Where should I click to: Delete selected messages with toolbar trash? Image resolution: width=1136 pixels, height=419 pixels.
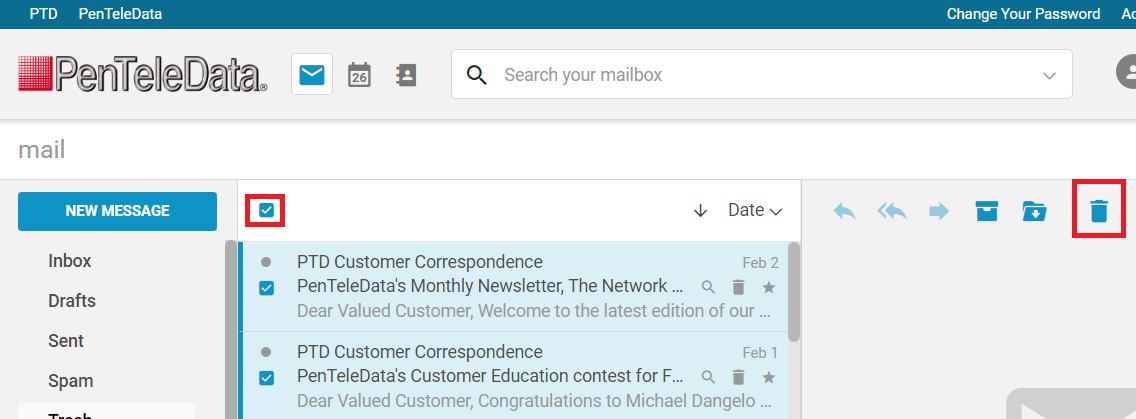point(1099,211)
